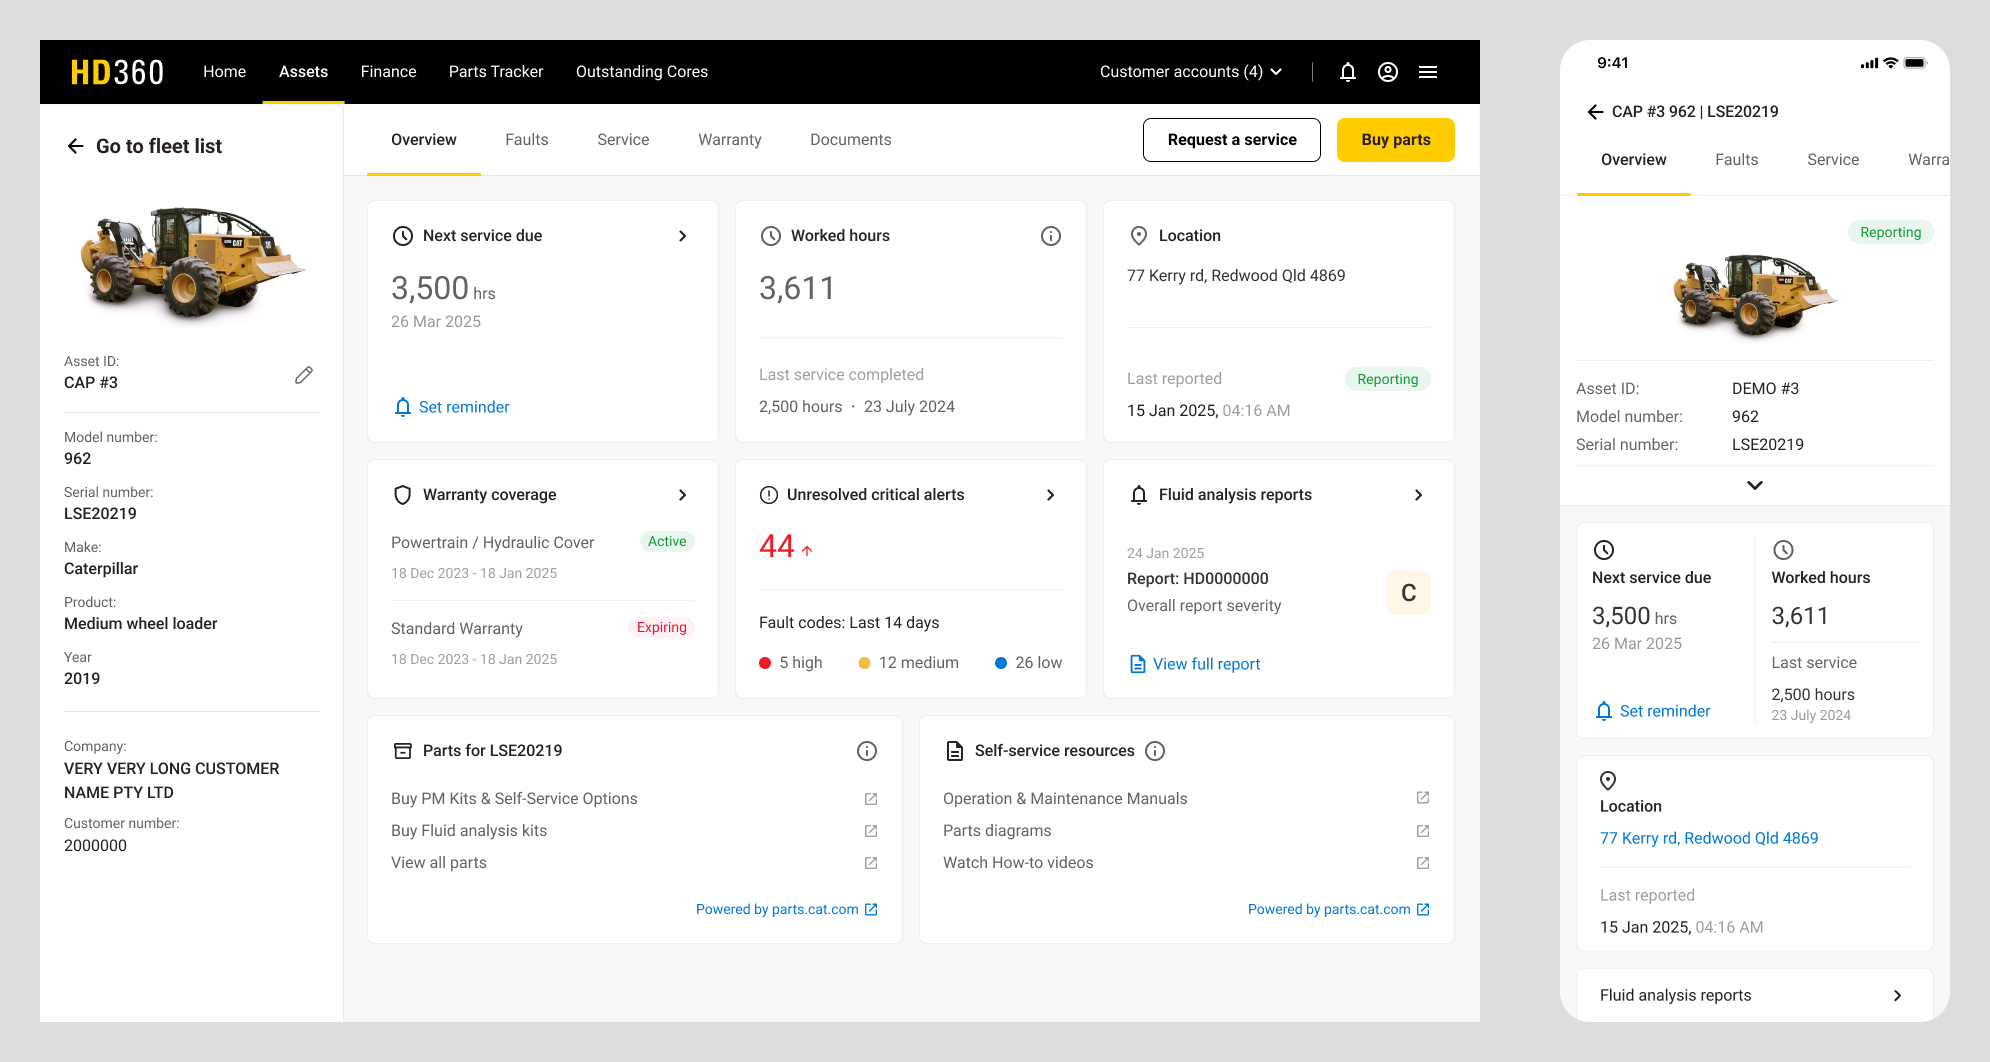Click Powered by parts.cat.com under Self-service resources
This screenshot has width=1990, height=1062.
pos(1339,909)
